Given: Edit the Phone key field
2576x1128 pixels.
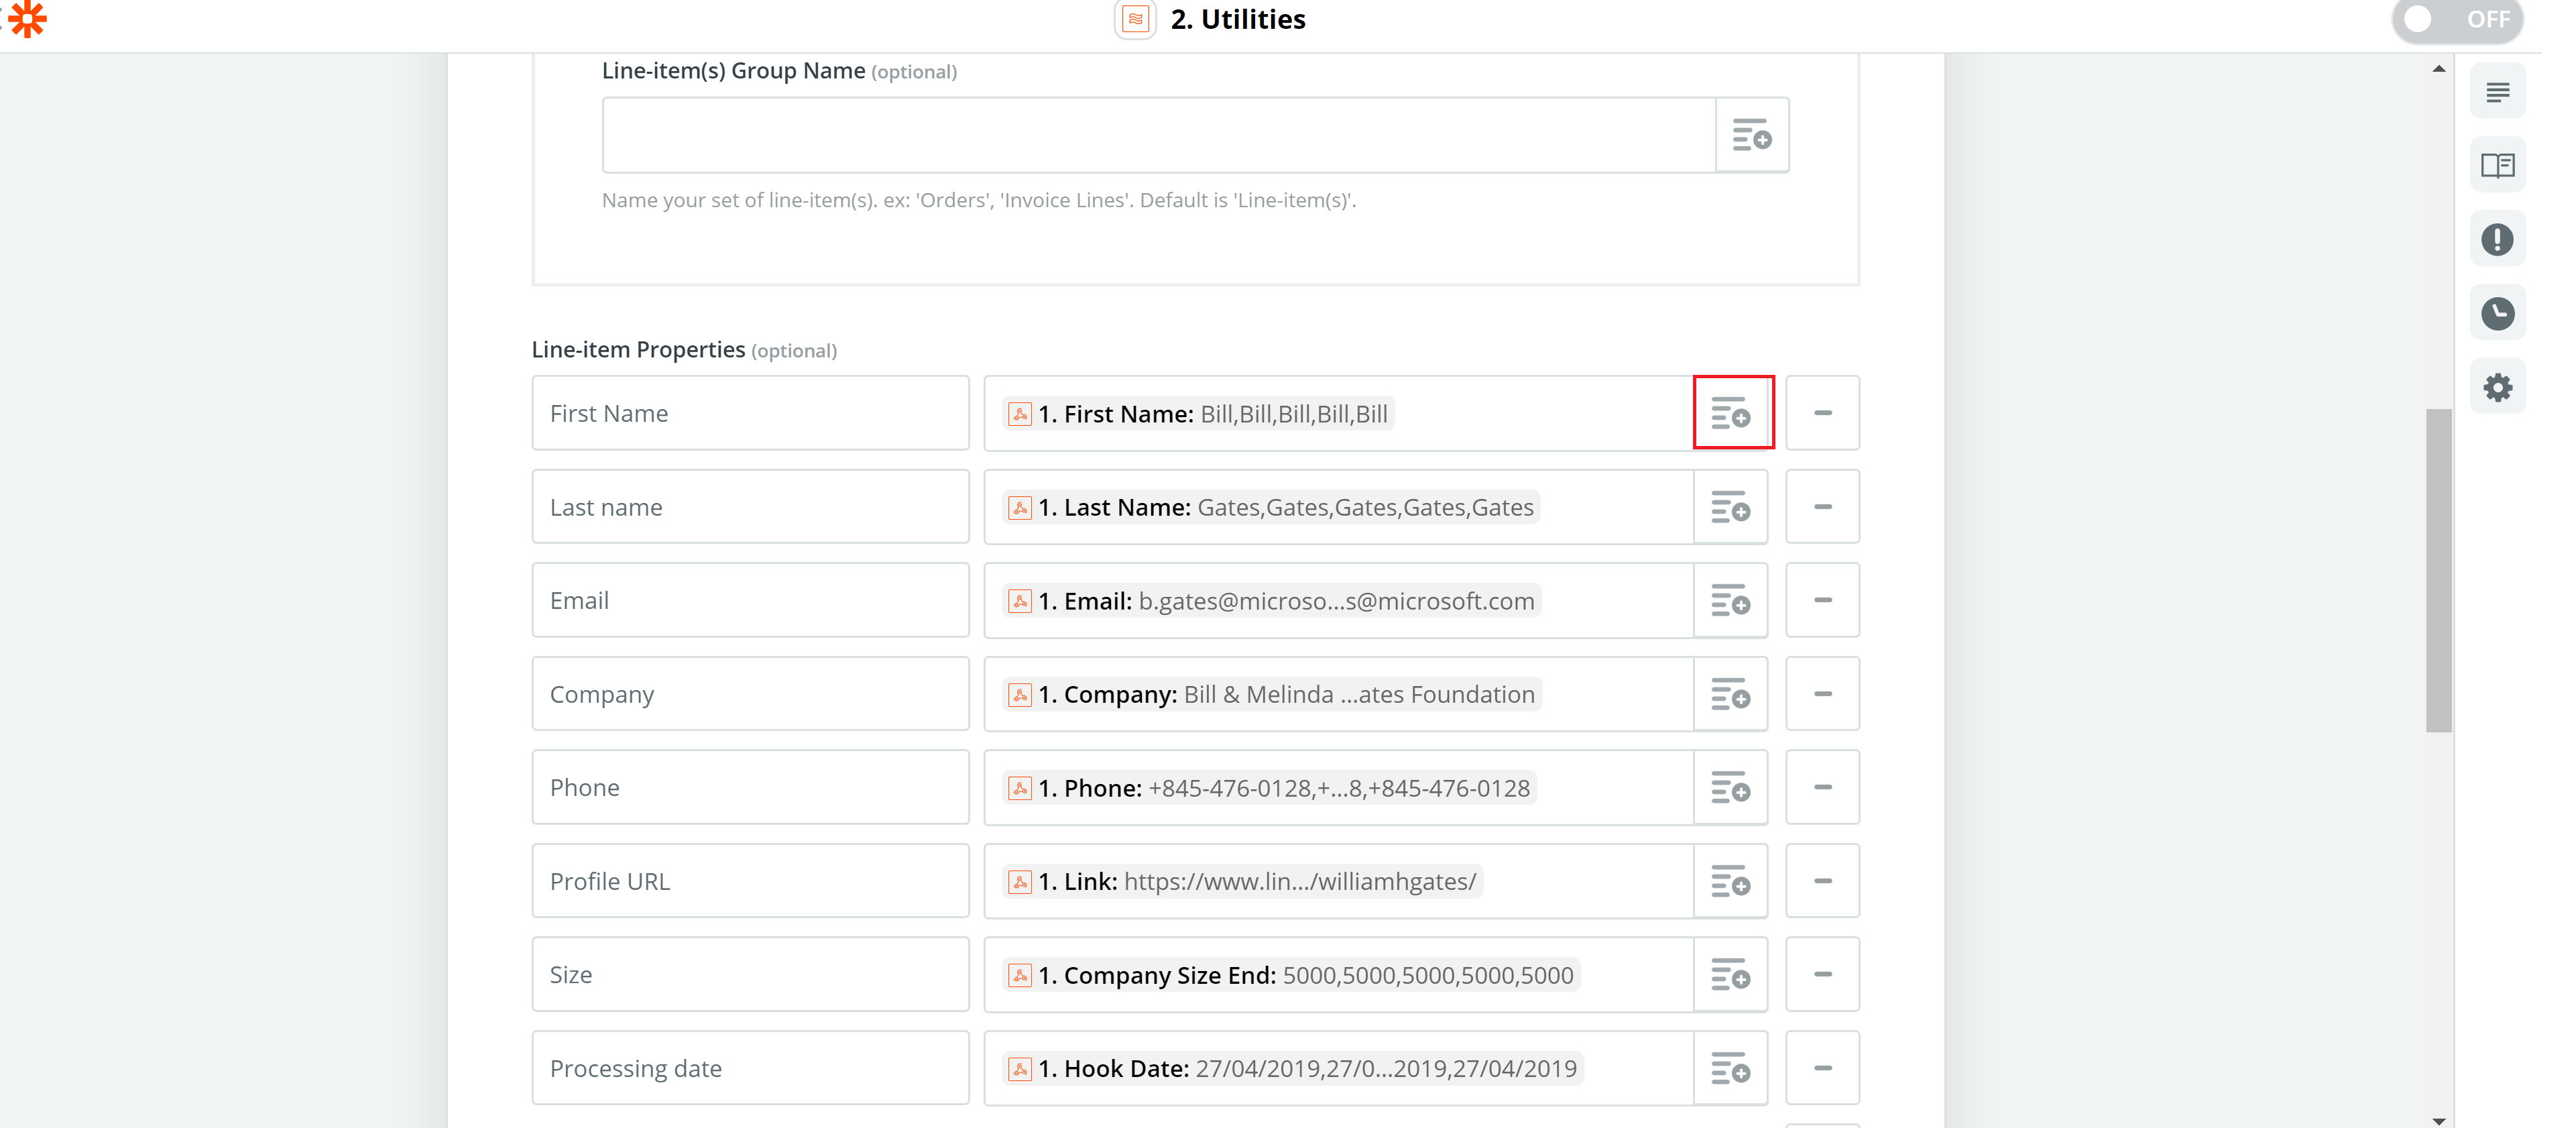Looking at the screenshot, I should click(x=750, y=787).
